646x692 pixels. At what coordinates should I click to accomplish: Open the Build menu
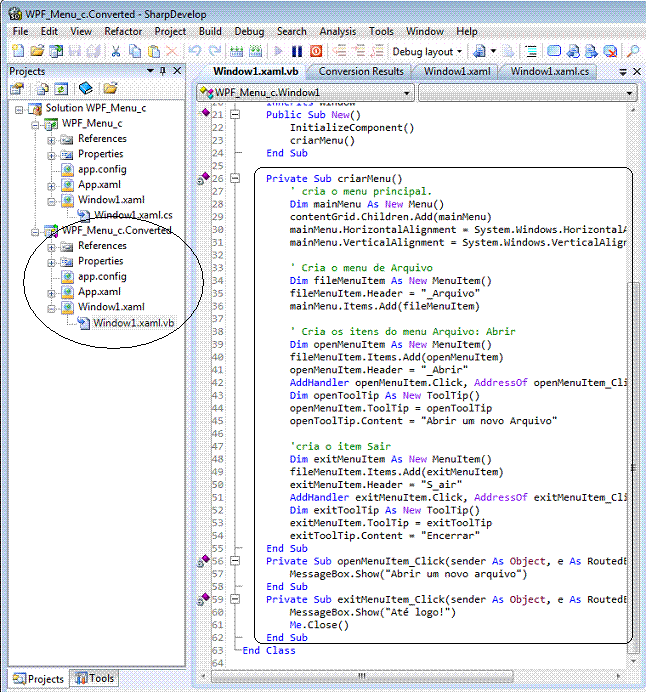(210, 31)
